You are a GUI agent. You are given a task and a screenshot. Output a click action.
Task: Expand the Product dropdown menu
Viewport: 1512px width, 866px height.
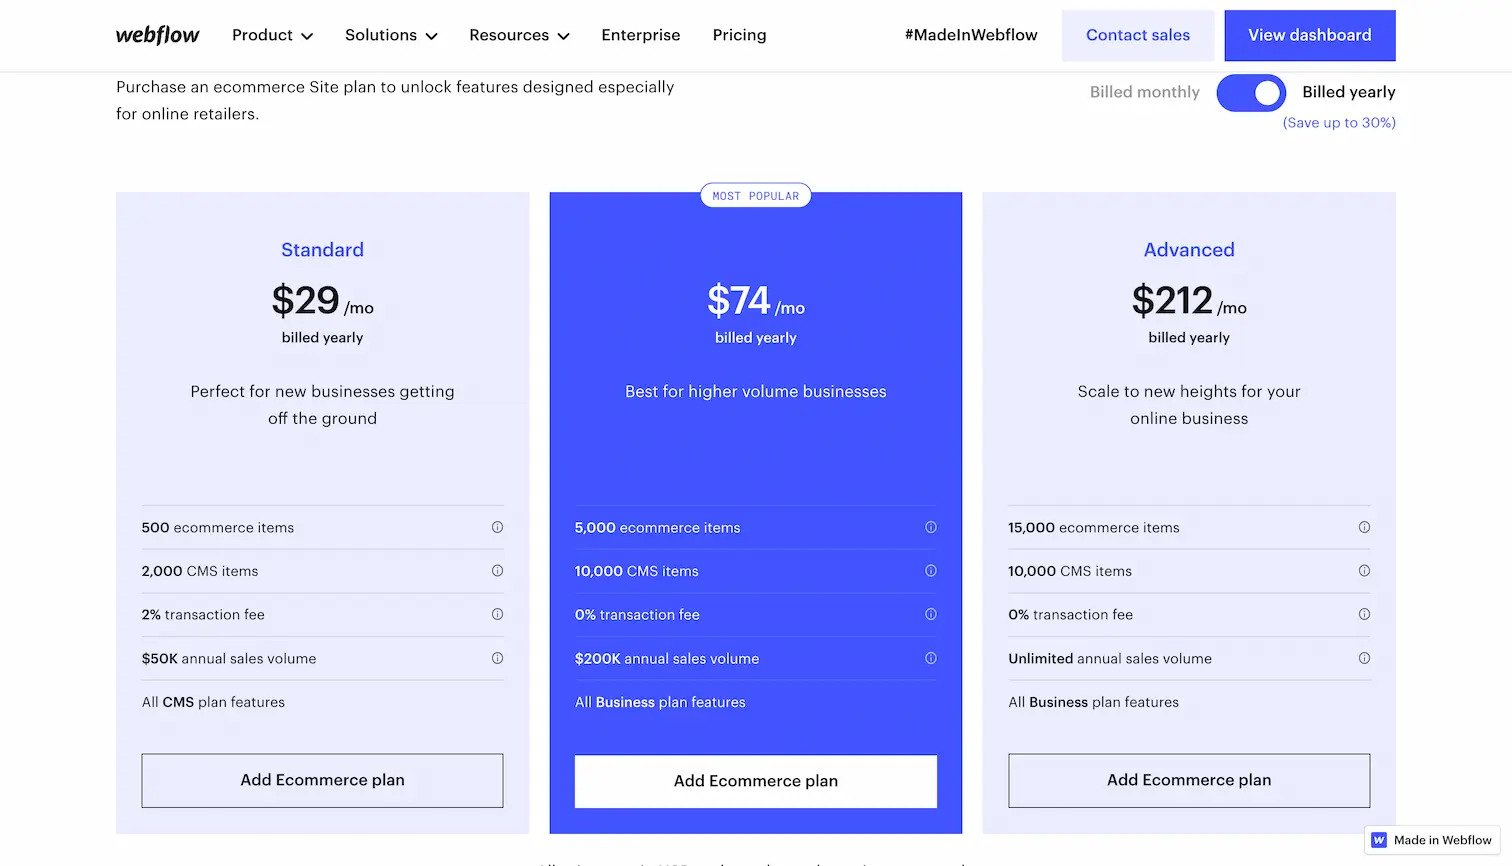(272, 35)
